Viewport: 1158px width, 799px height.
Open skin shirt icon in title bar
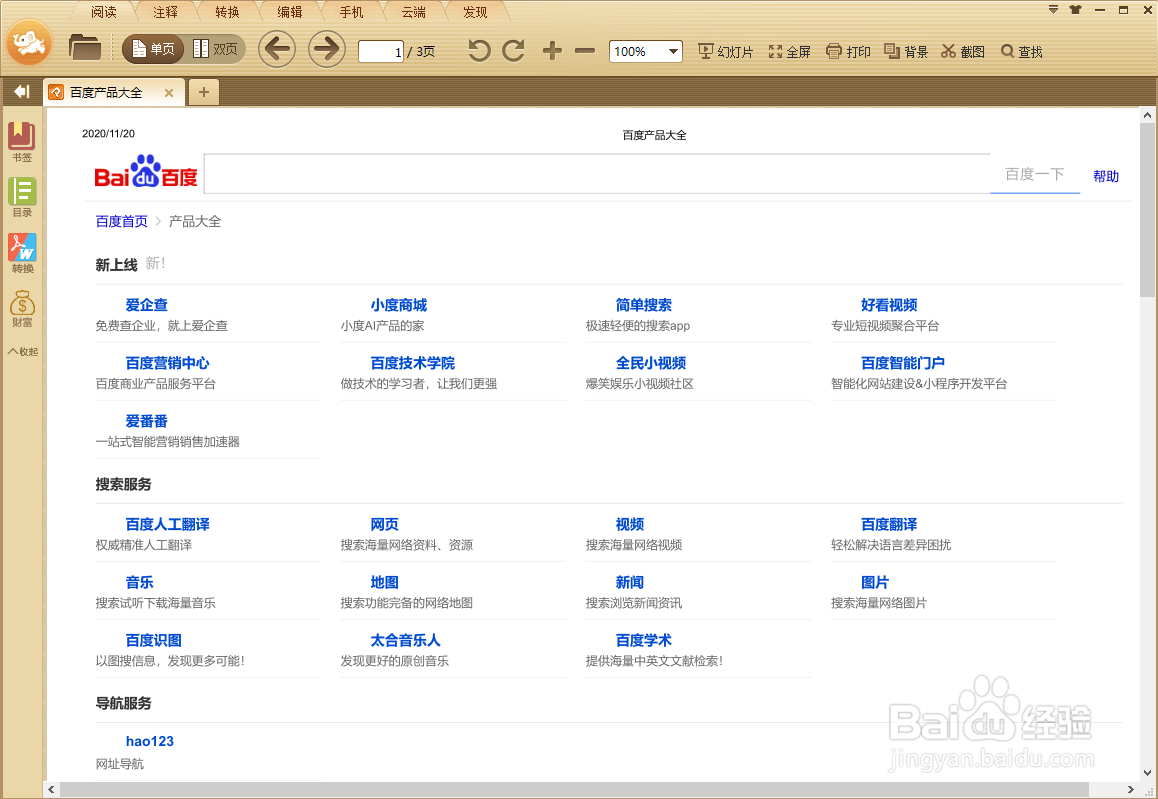(x=1075, y=10)
